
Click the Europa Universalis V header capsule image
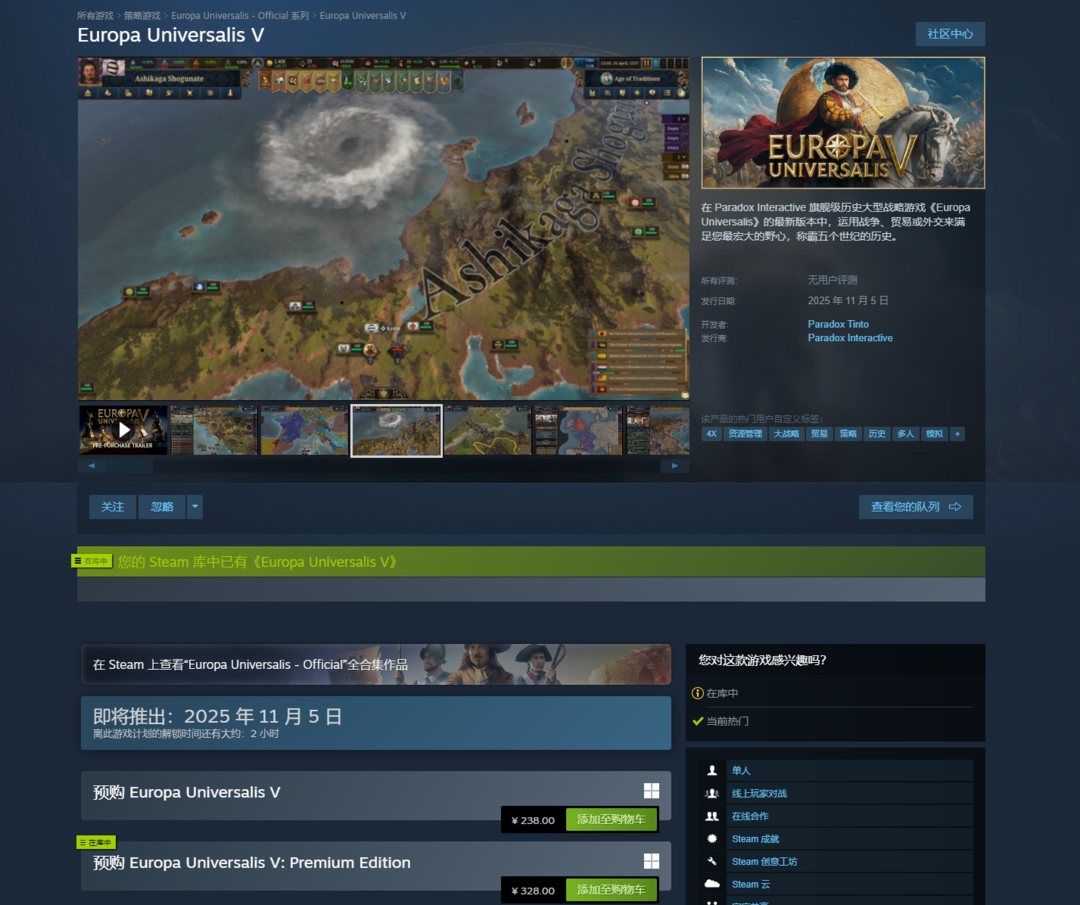[843, 123]
